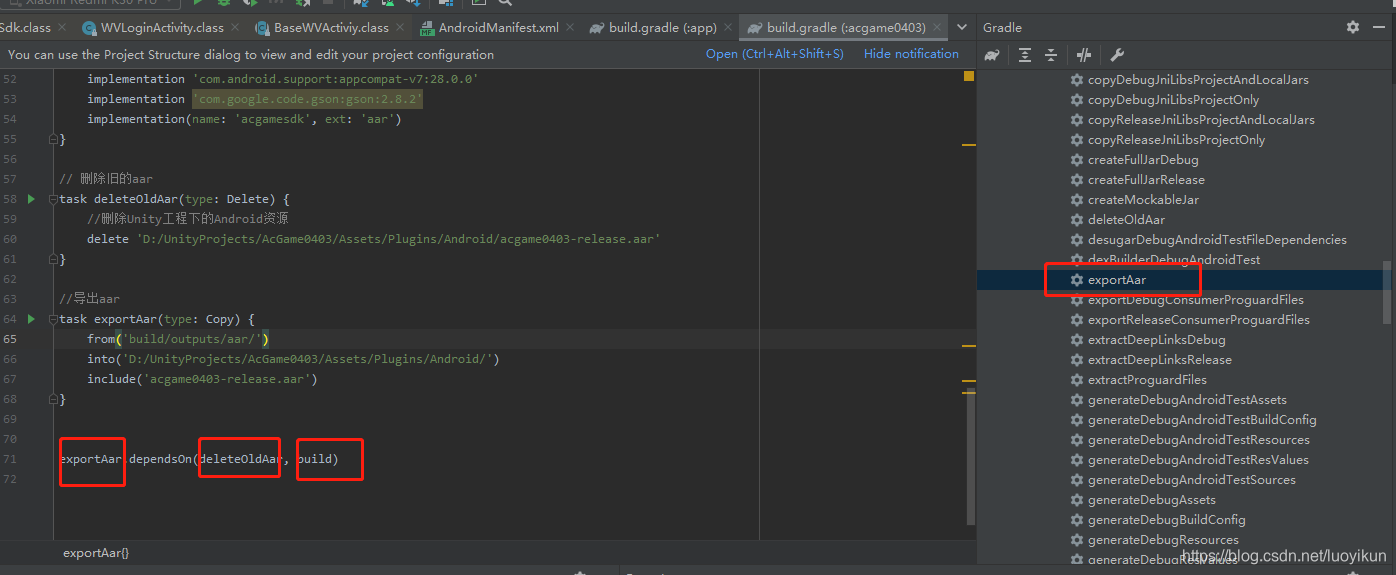Expand all nodes in Gradle panel
Viewport: 1396px width, 575px height.
pyautogui.click(x=1025, y=55)
